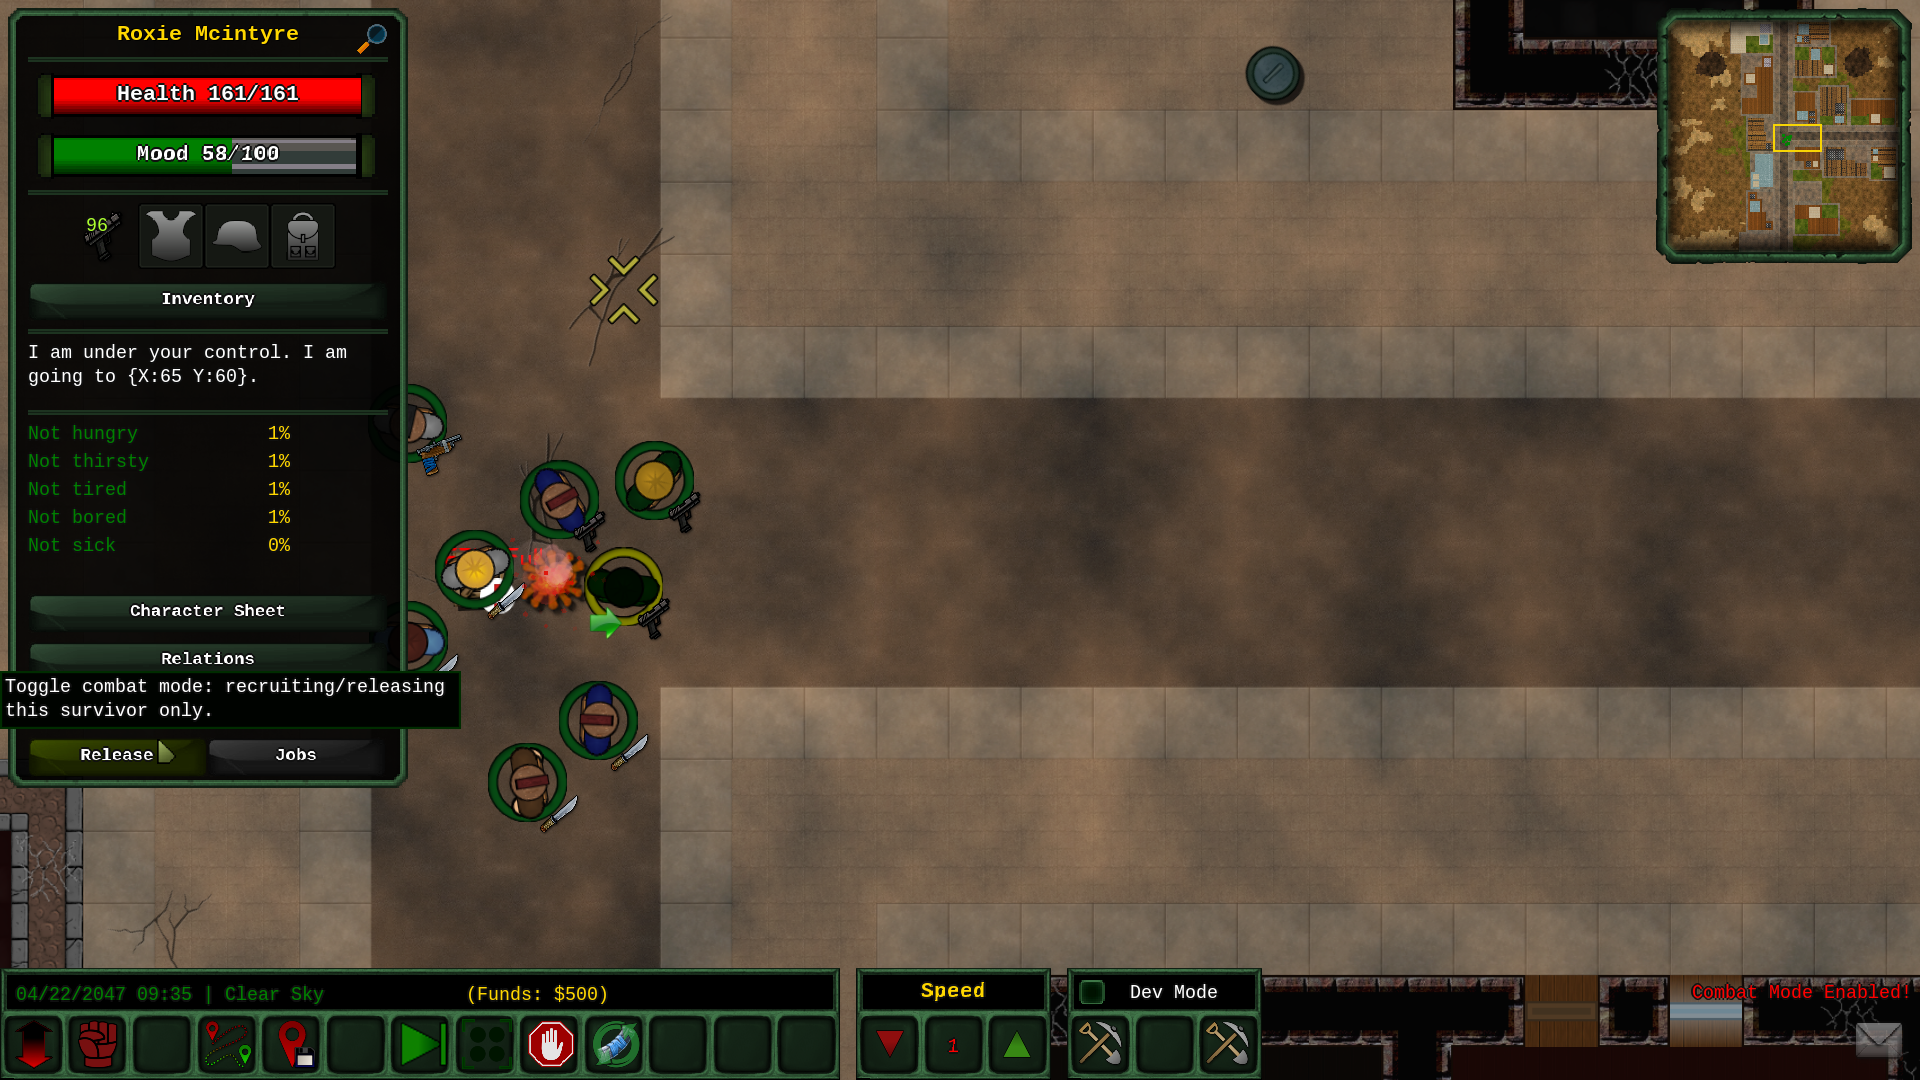1920x1080 pixels.
Task: Toggle Combat Mode Enabled status
Action: pyautogui.click(x=98, y=1043)
